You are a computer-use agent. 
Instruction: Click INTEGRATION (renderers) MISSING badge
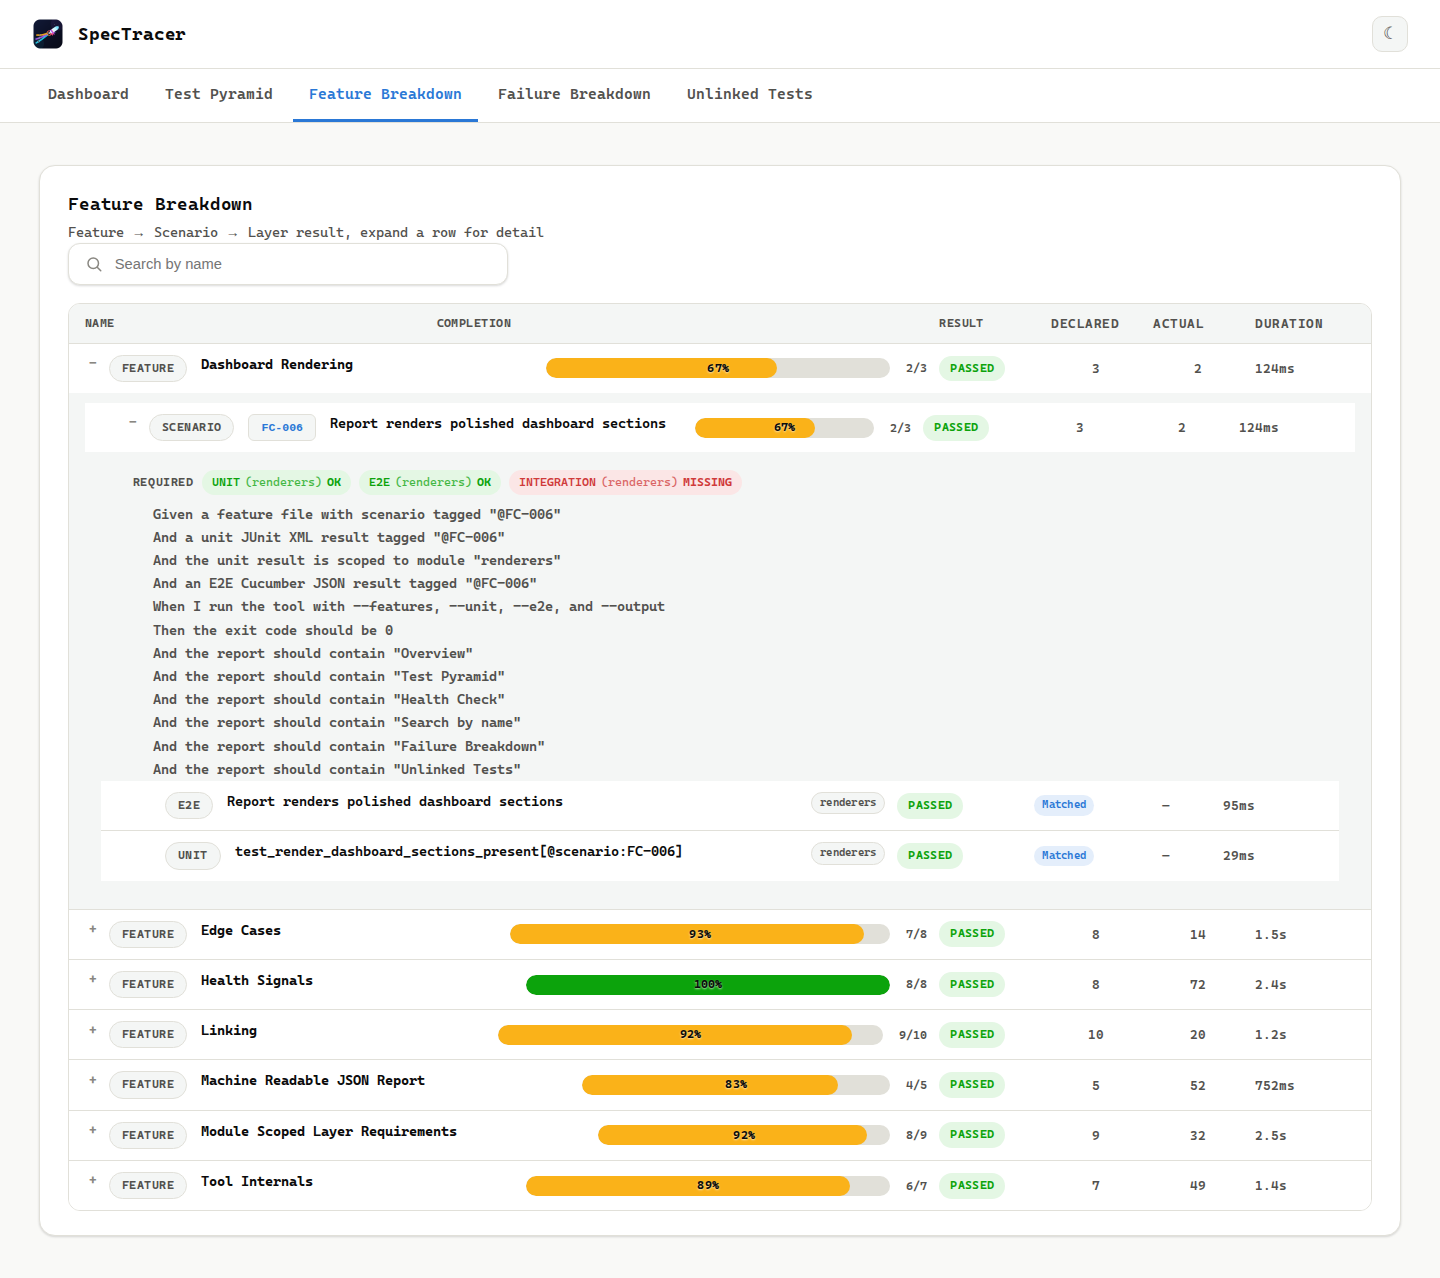pyautogui.click(x=625, y=482)
